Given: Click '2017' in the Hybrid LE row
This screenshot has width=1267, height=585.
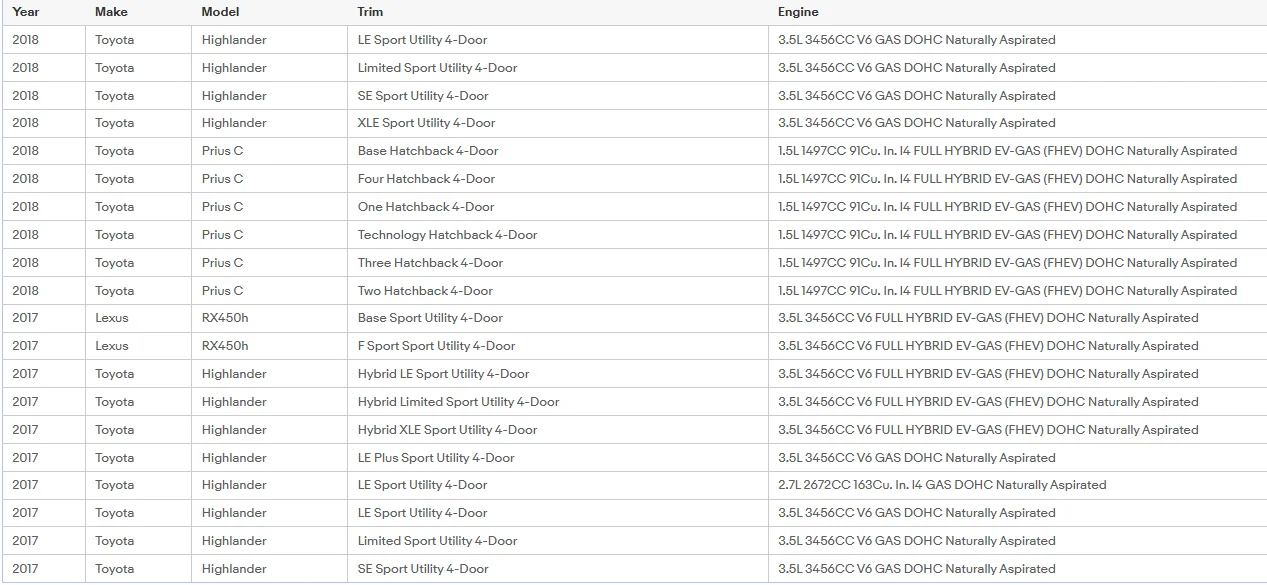Looking at the screenshot, I should click(26, 374).
